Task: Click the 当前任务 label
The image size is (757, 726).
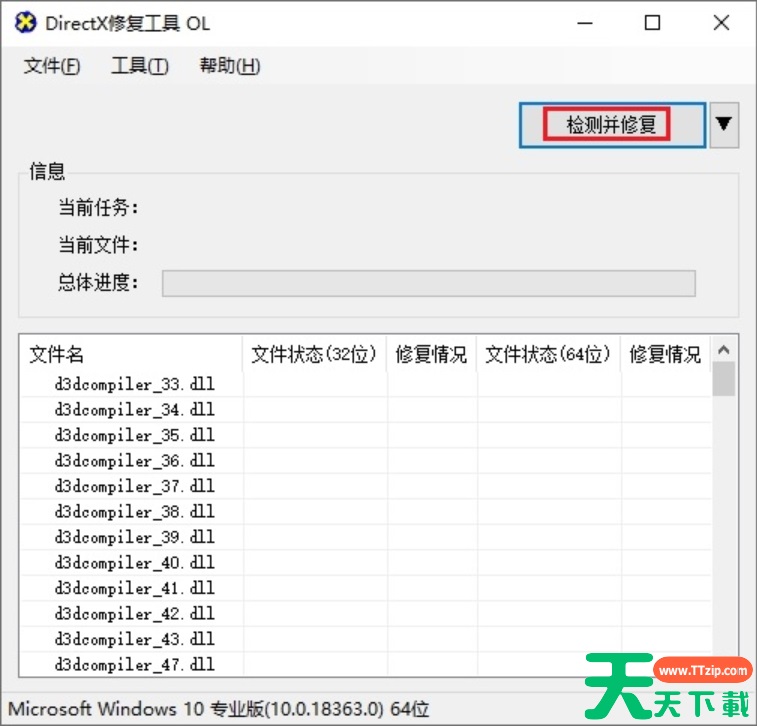Action: [x=98, y=208]
